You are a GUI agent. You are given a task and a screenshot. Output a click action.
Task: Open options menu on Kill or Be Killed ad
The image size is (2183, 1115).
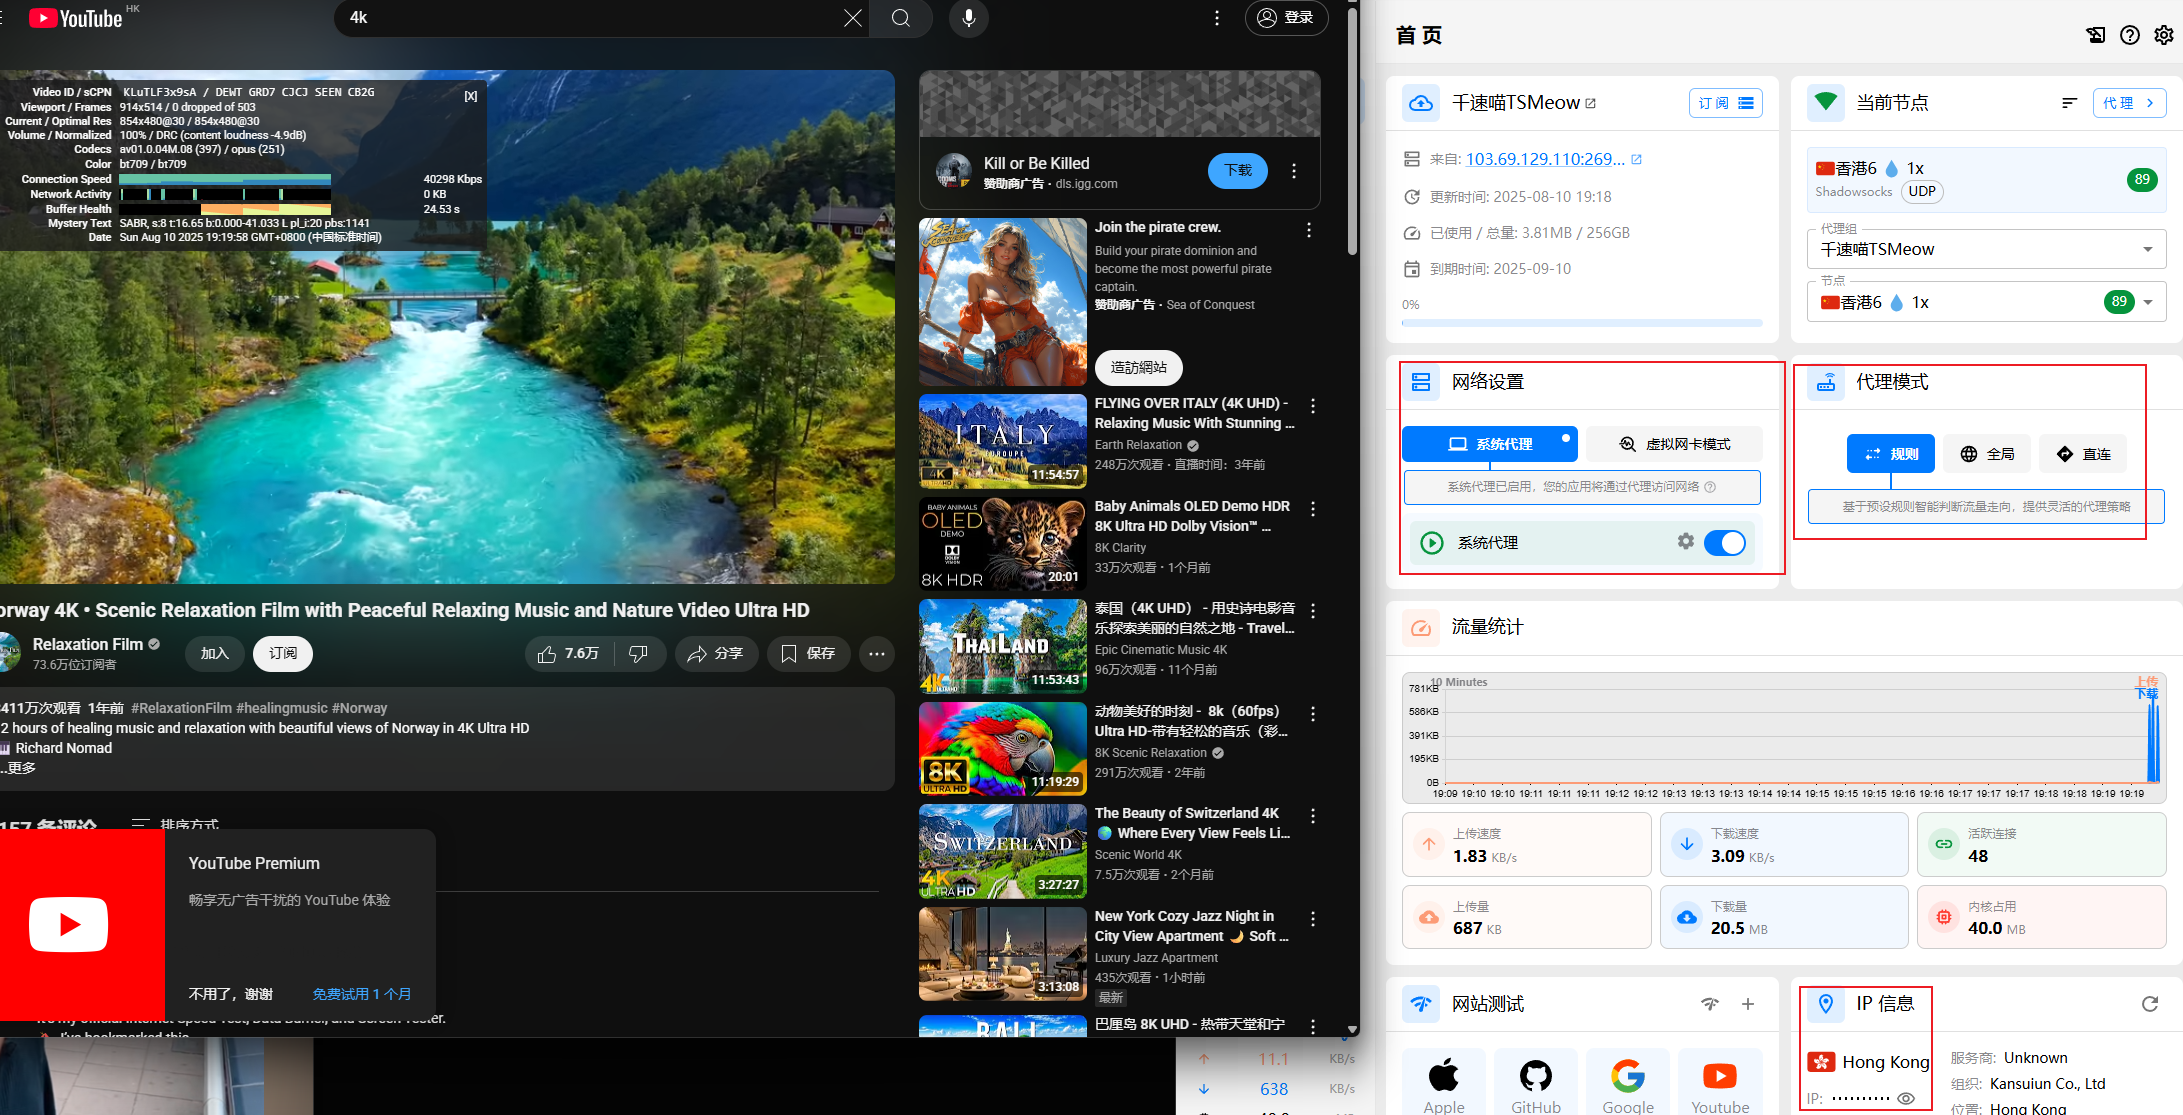1294,171
